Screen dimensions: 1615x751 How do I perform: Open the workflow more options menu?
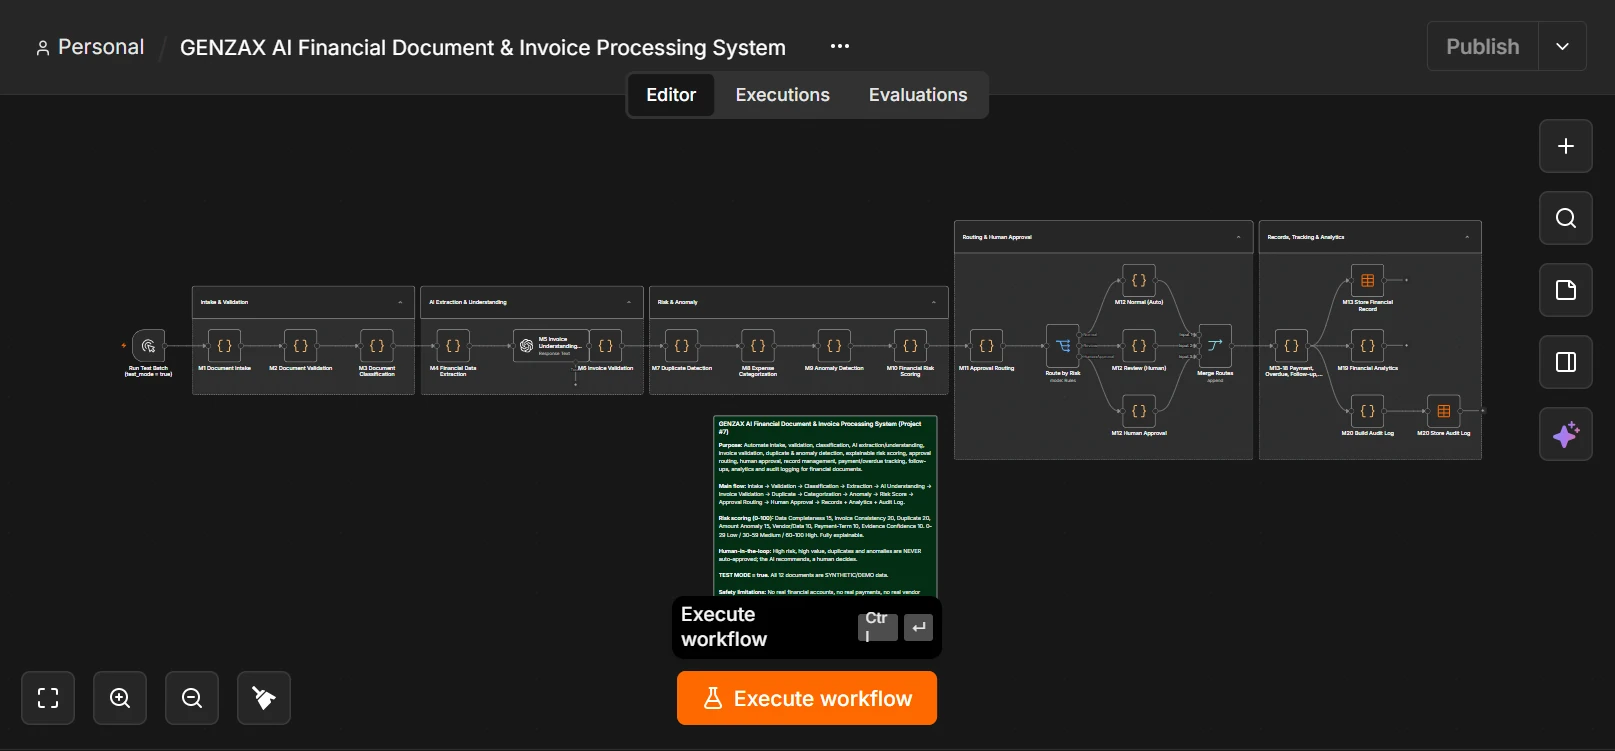click(840, 46)
